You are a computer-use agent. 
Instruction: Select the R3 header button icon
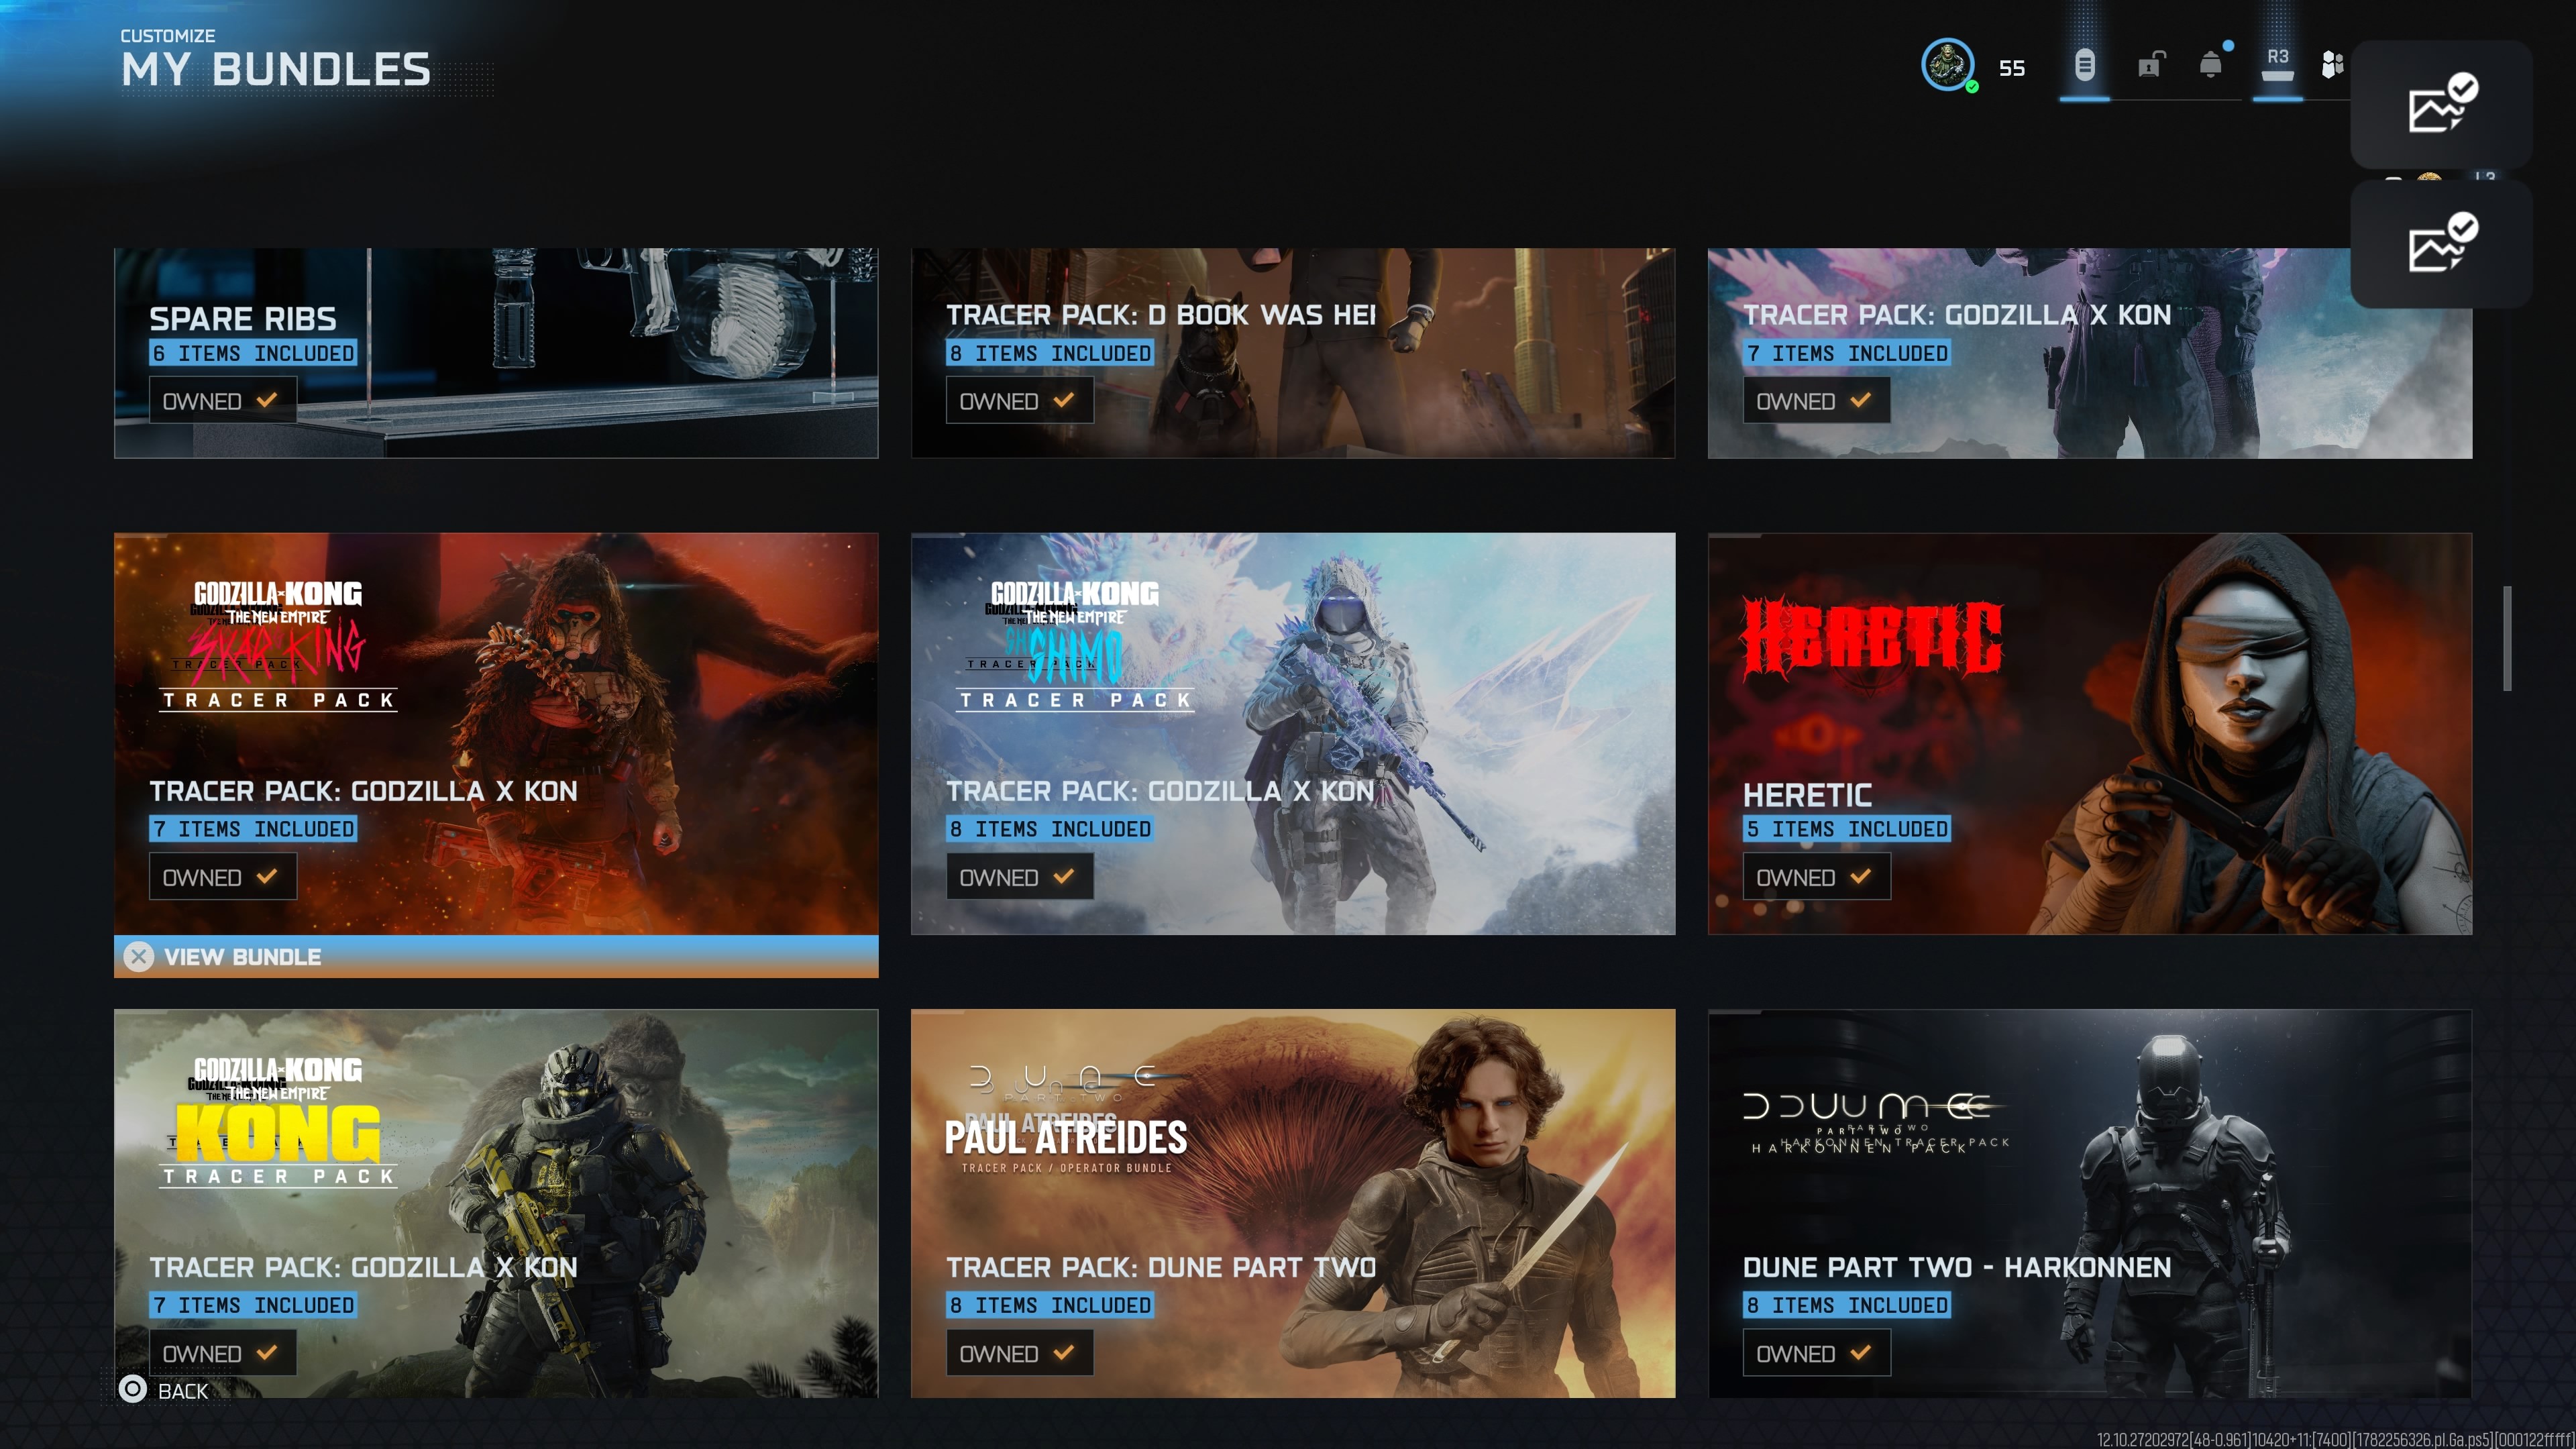[x=2277, y=65]
